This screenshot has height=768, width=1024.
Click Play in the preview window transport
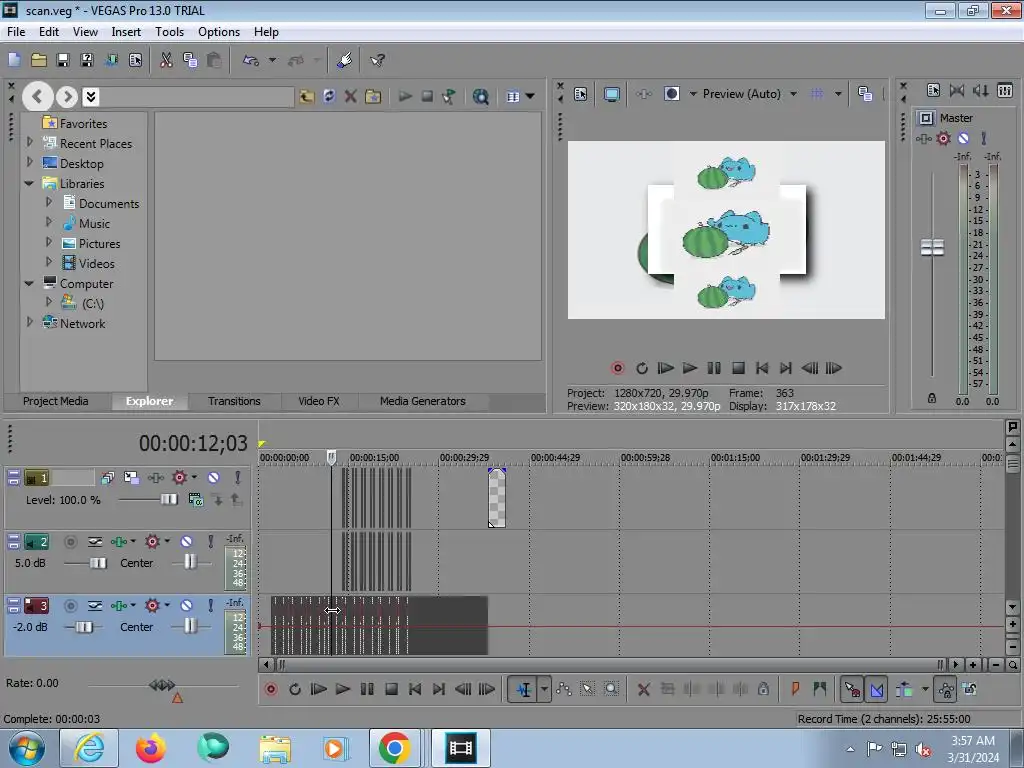click(690, 368)
